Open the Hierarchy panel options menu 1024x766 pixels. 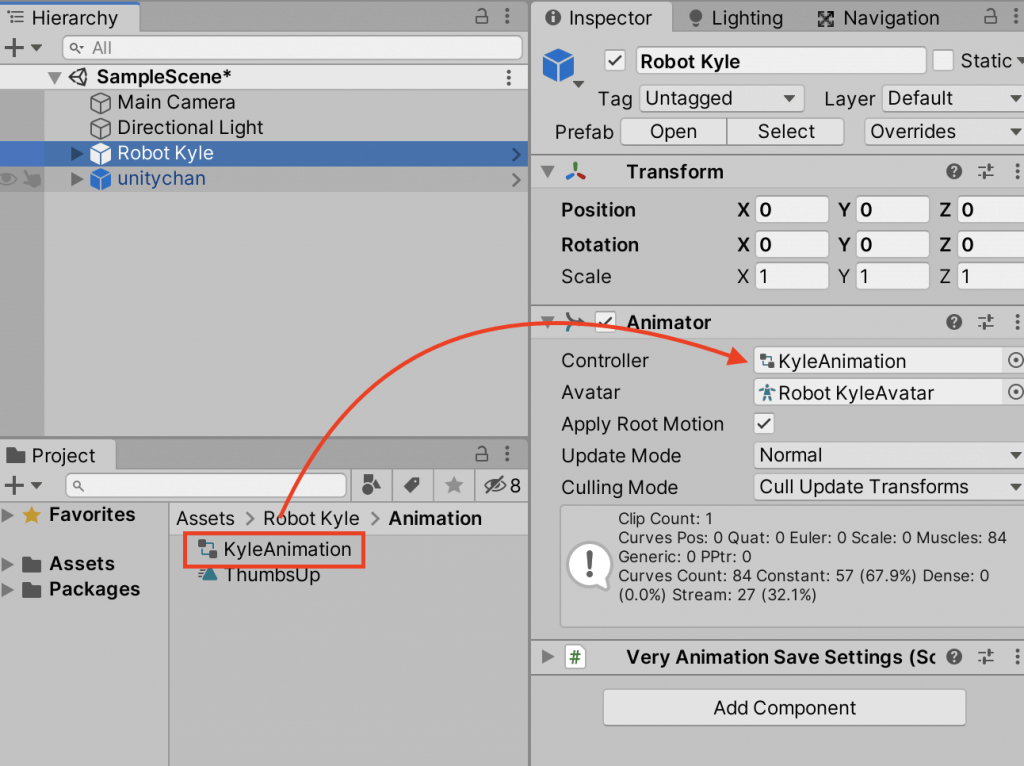tap(507, 16)
